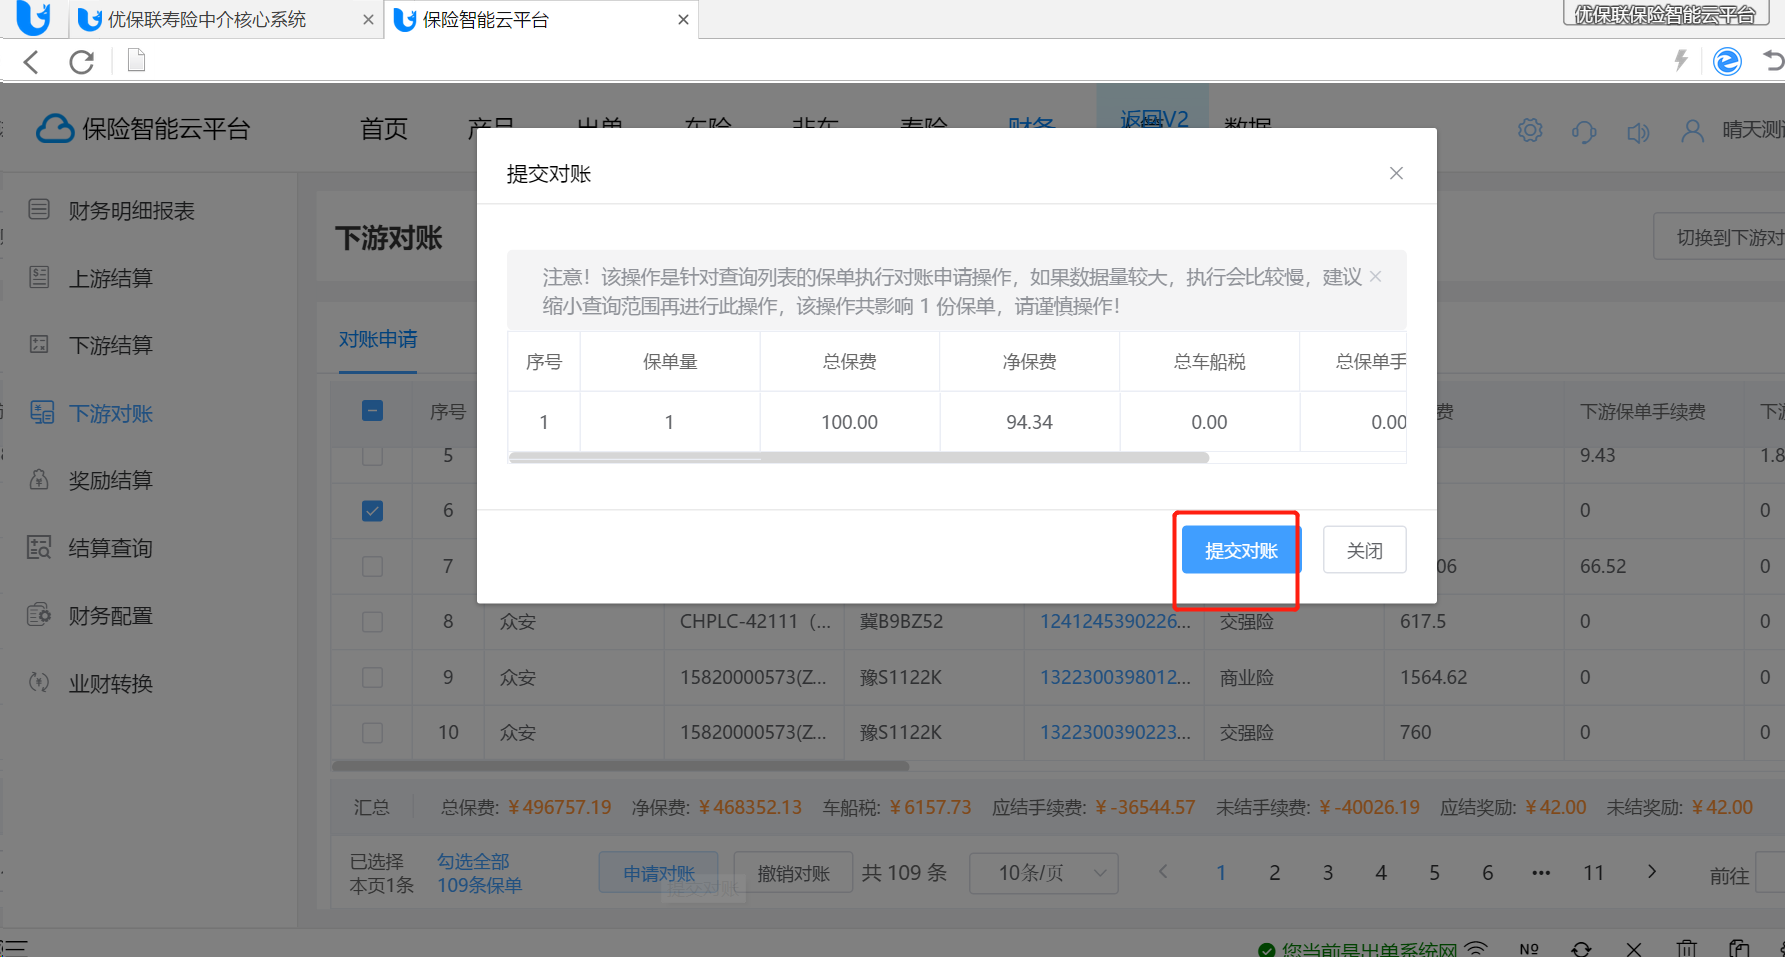The image size is (1785, 957).
Task: Open the settings gear icon in header
Action: click(x=1530, y=130)
